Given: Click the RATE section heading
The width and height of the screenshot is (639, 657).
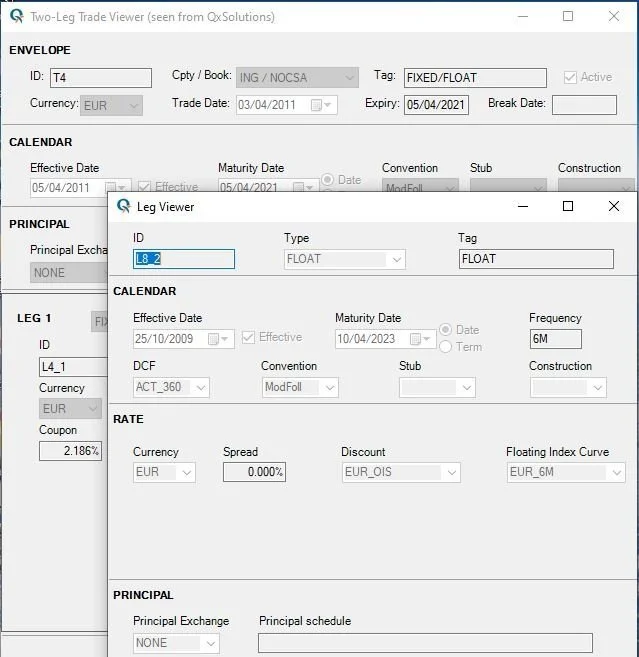Looking at the screenshot, I should (128, 419).
